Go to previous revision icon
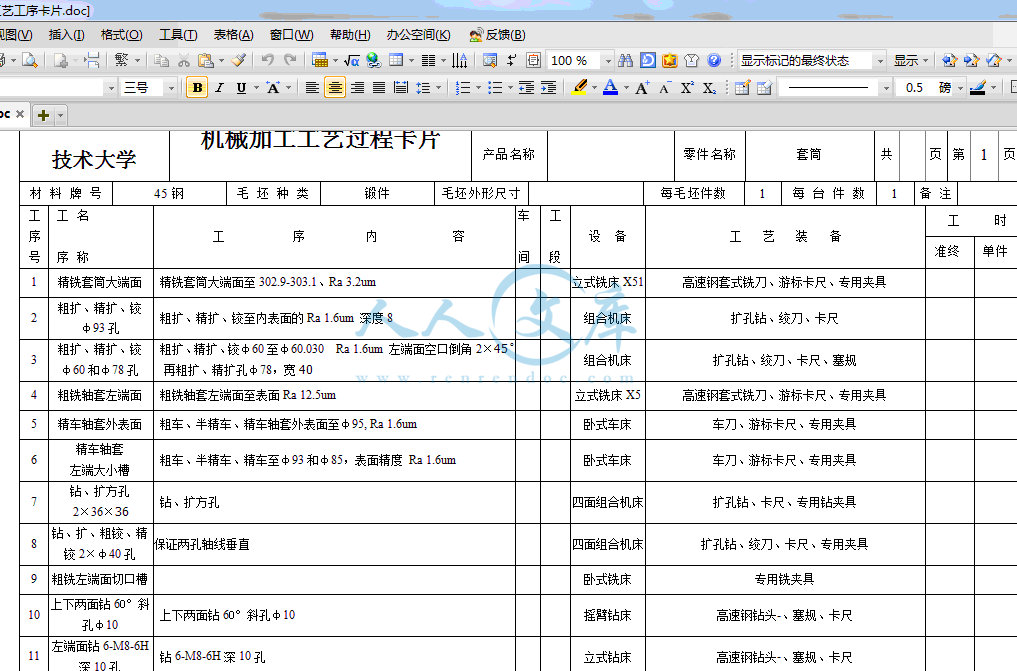Image resolution: width=1017 pixels, height=671 pixels. click(950, 60)
